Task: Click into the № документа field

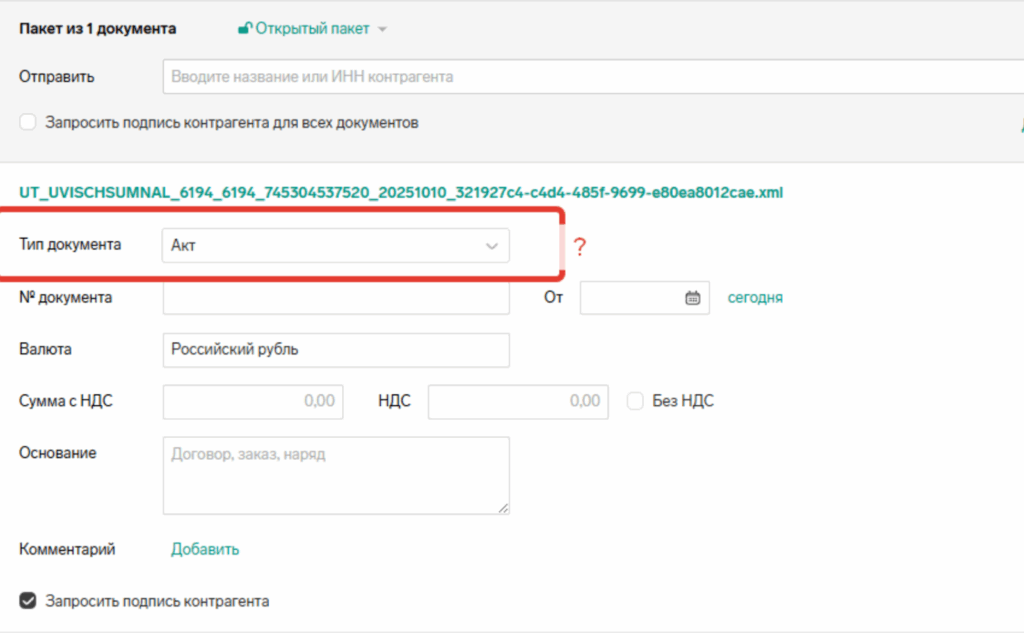Action: [x=335, y=298]
